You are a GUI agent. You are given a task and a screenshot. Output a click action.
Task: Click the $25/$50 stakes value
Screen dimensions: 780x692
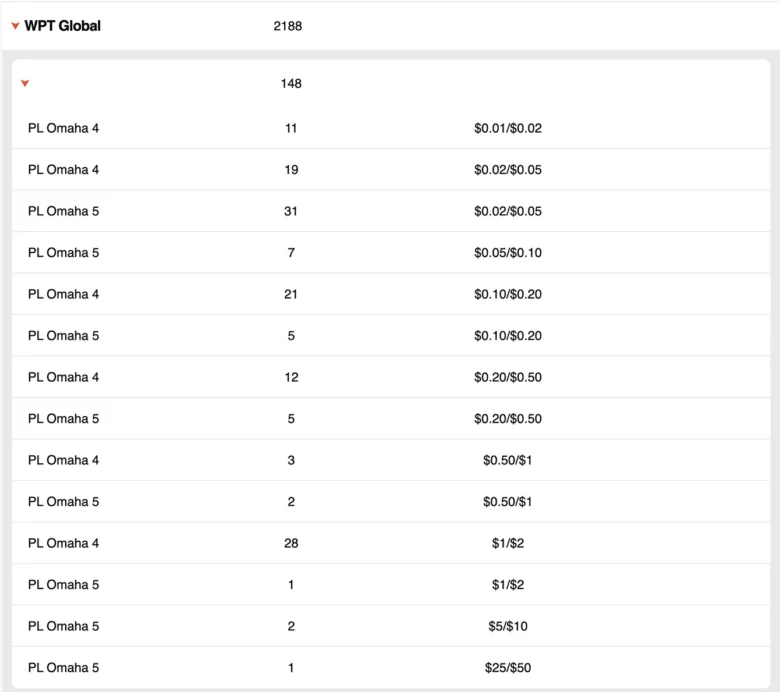507,668
